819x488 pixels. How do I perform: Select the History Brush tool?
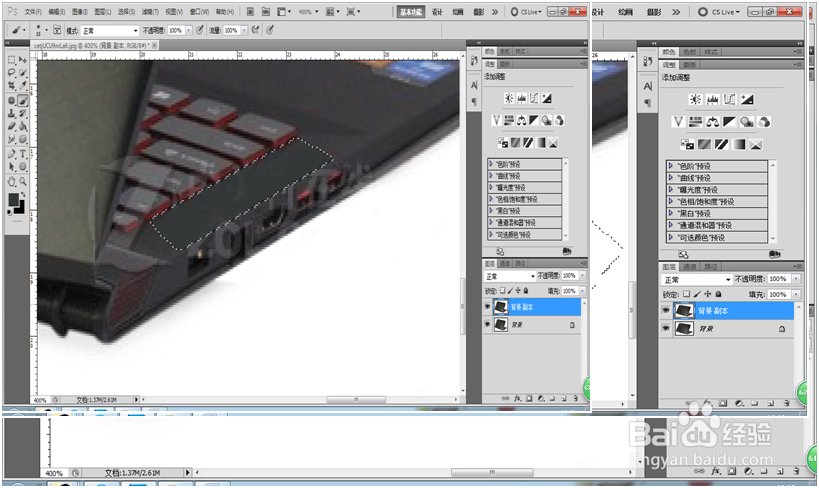(x=23, y=113)
